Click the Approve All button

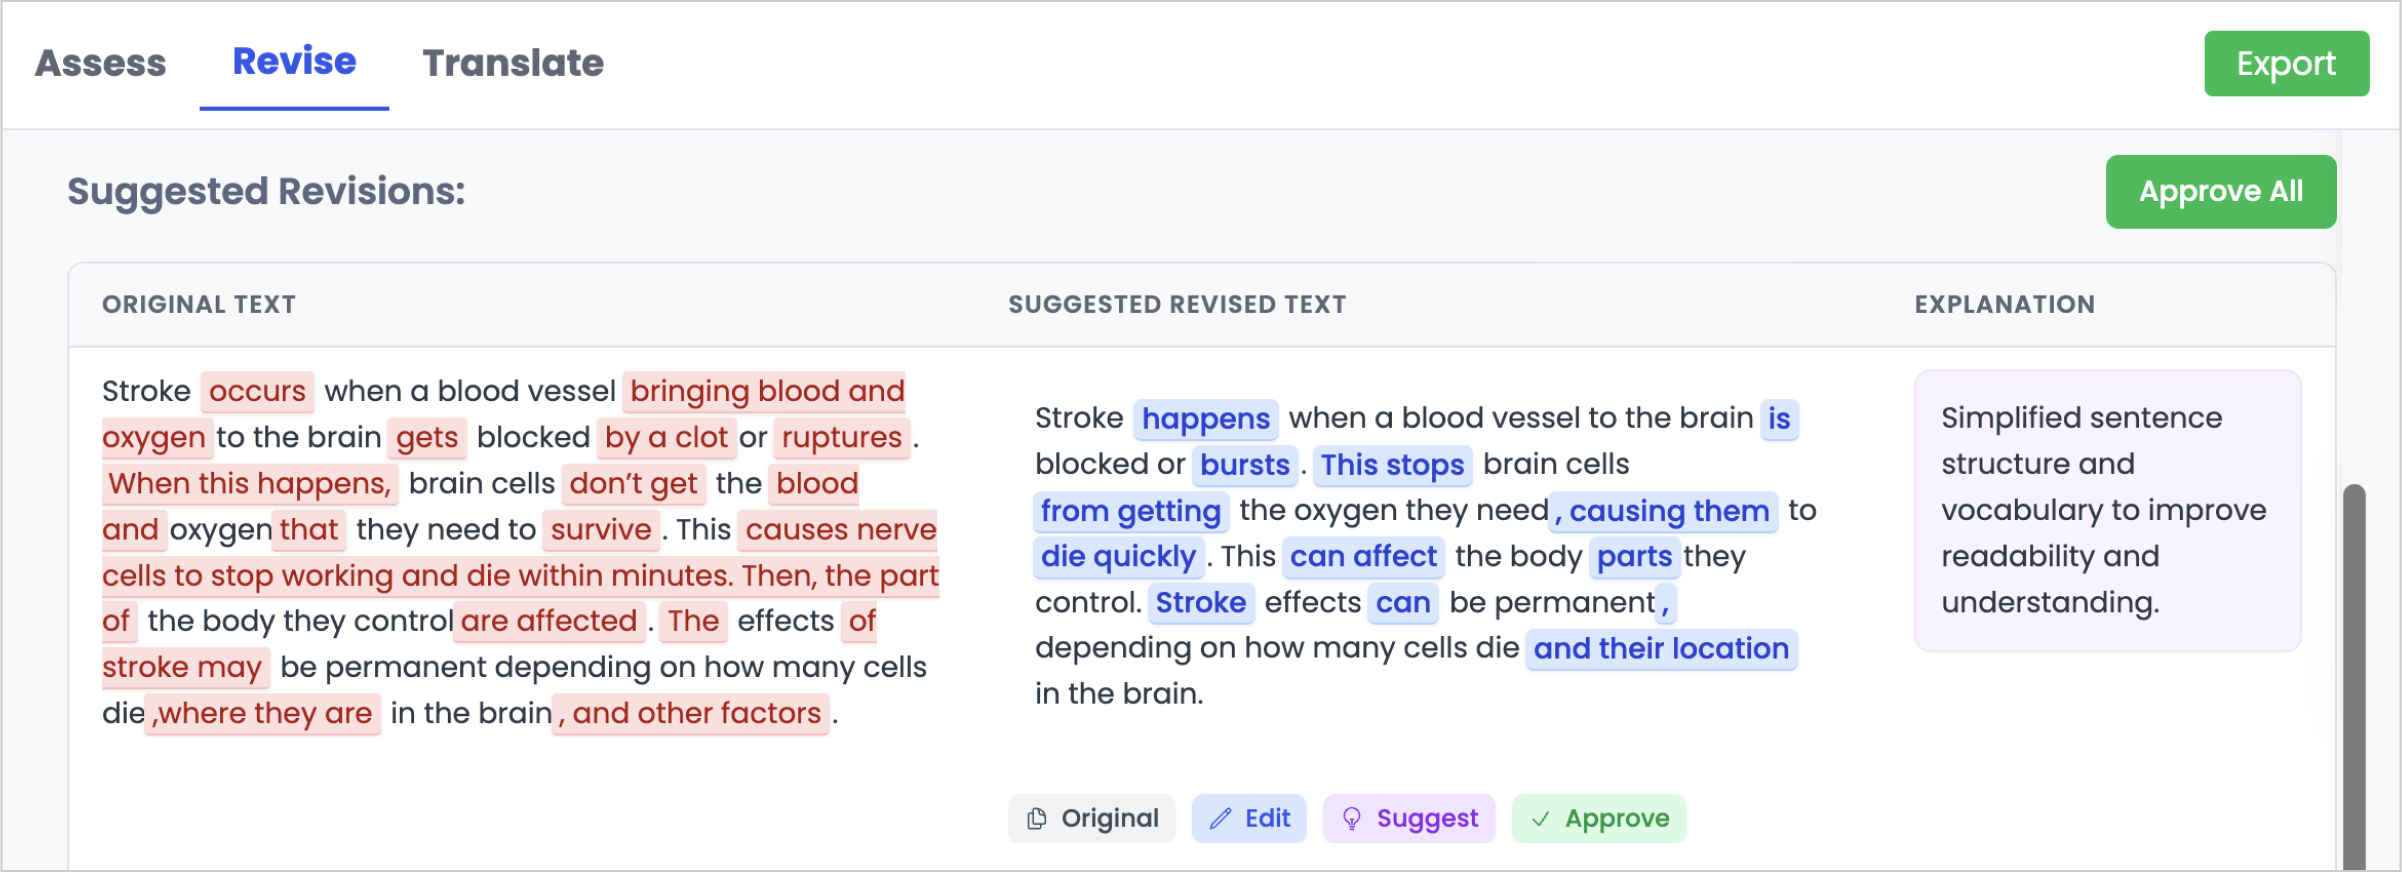(x=2221, y=191)
